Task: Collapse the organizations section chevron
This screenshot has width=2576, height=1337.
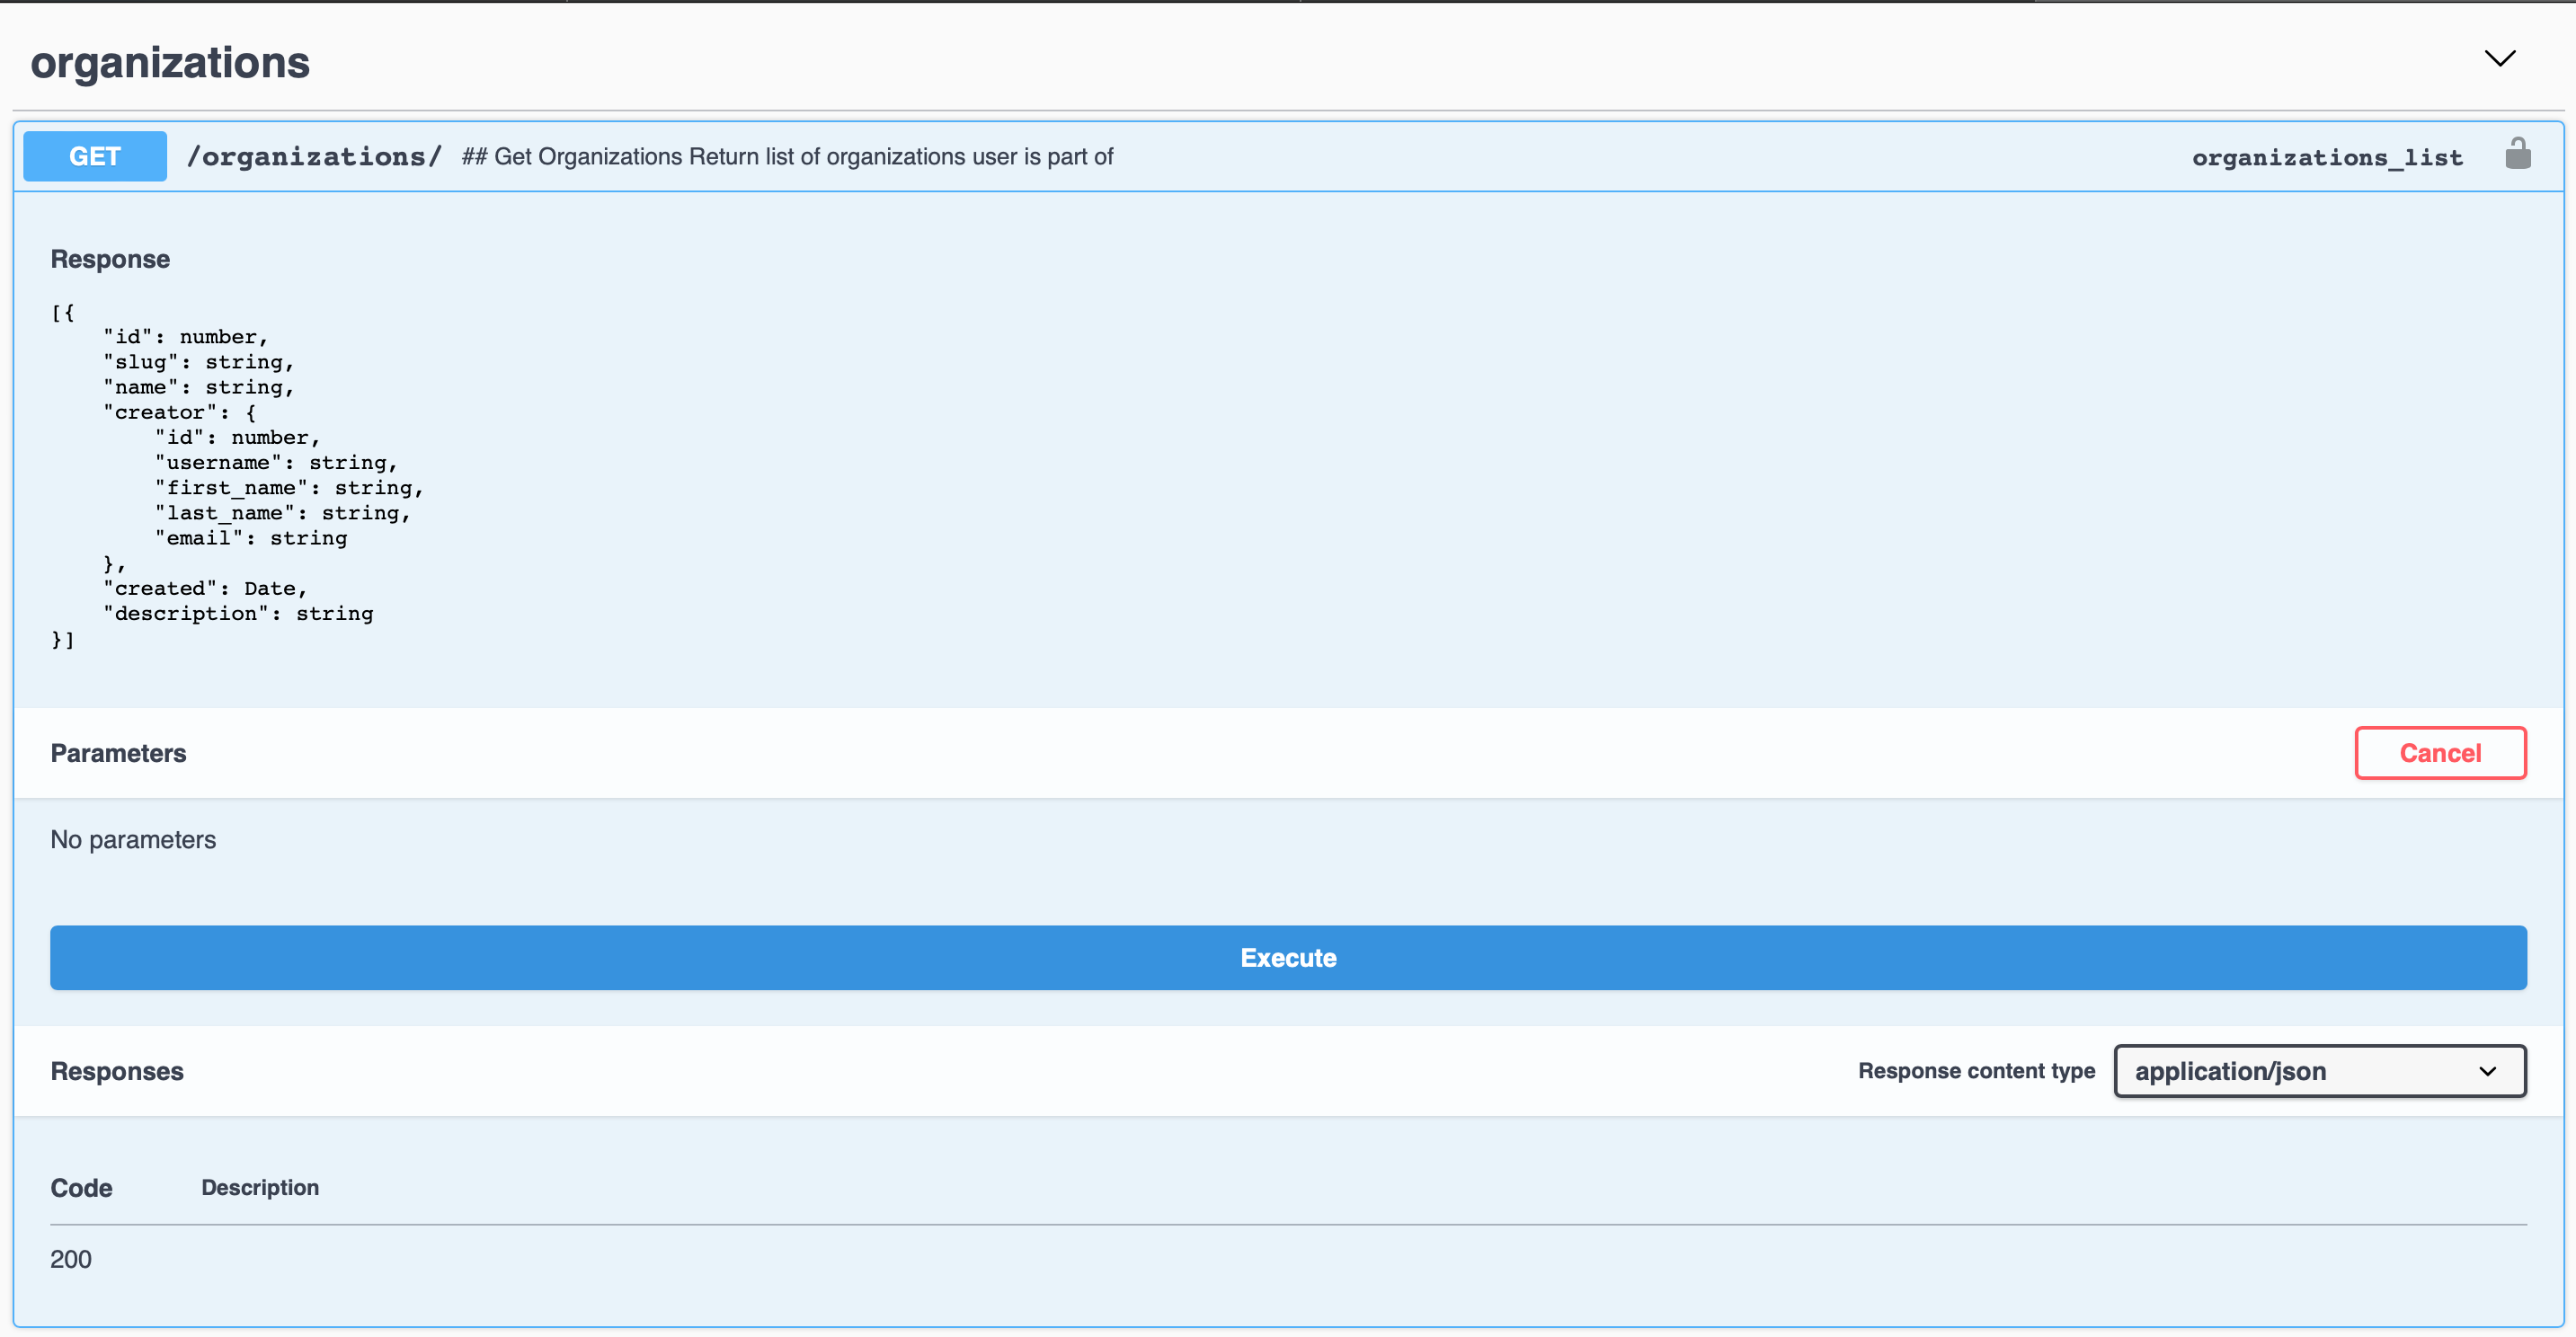Action: click(x=2499, y=59)
